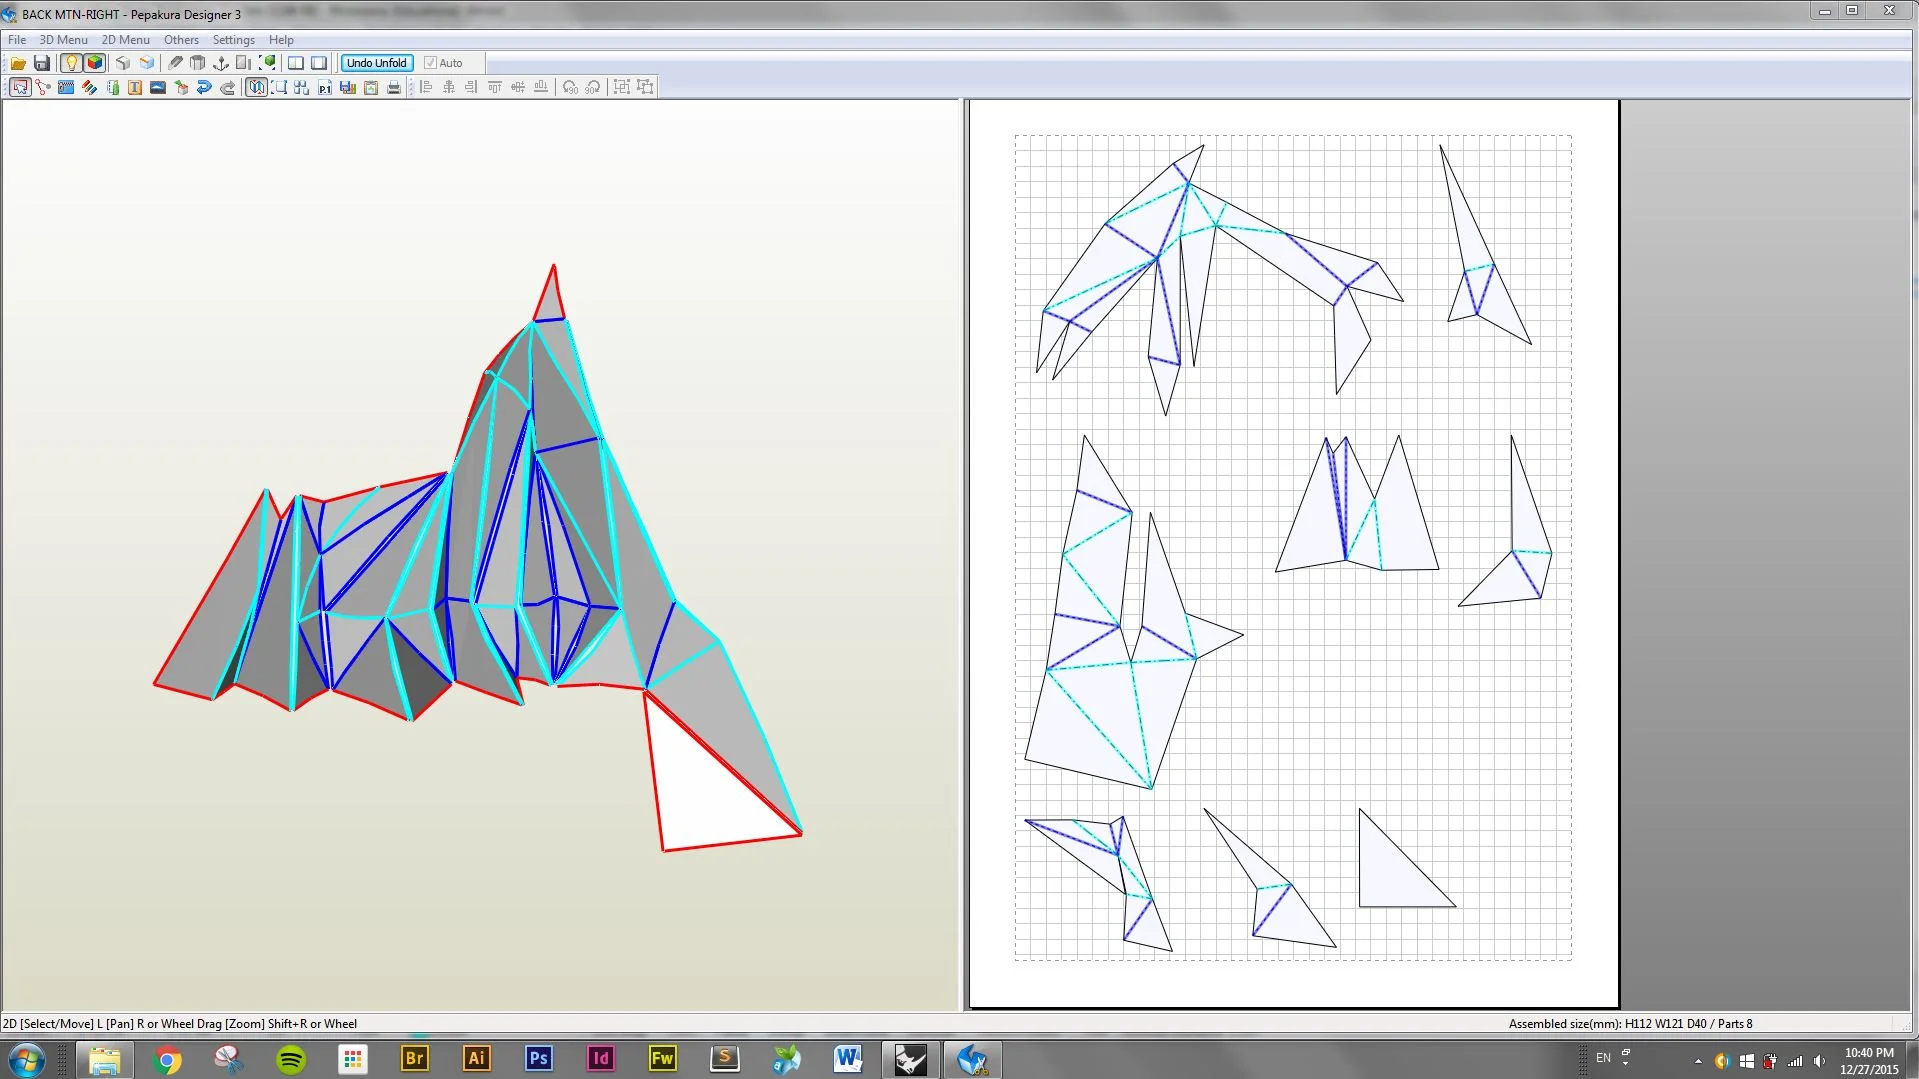Toggle the light bulb lighting button

pos(70,63)
